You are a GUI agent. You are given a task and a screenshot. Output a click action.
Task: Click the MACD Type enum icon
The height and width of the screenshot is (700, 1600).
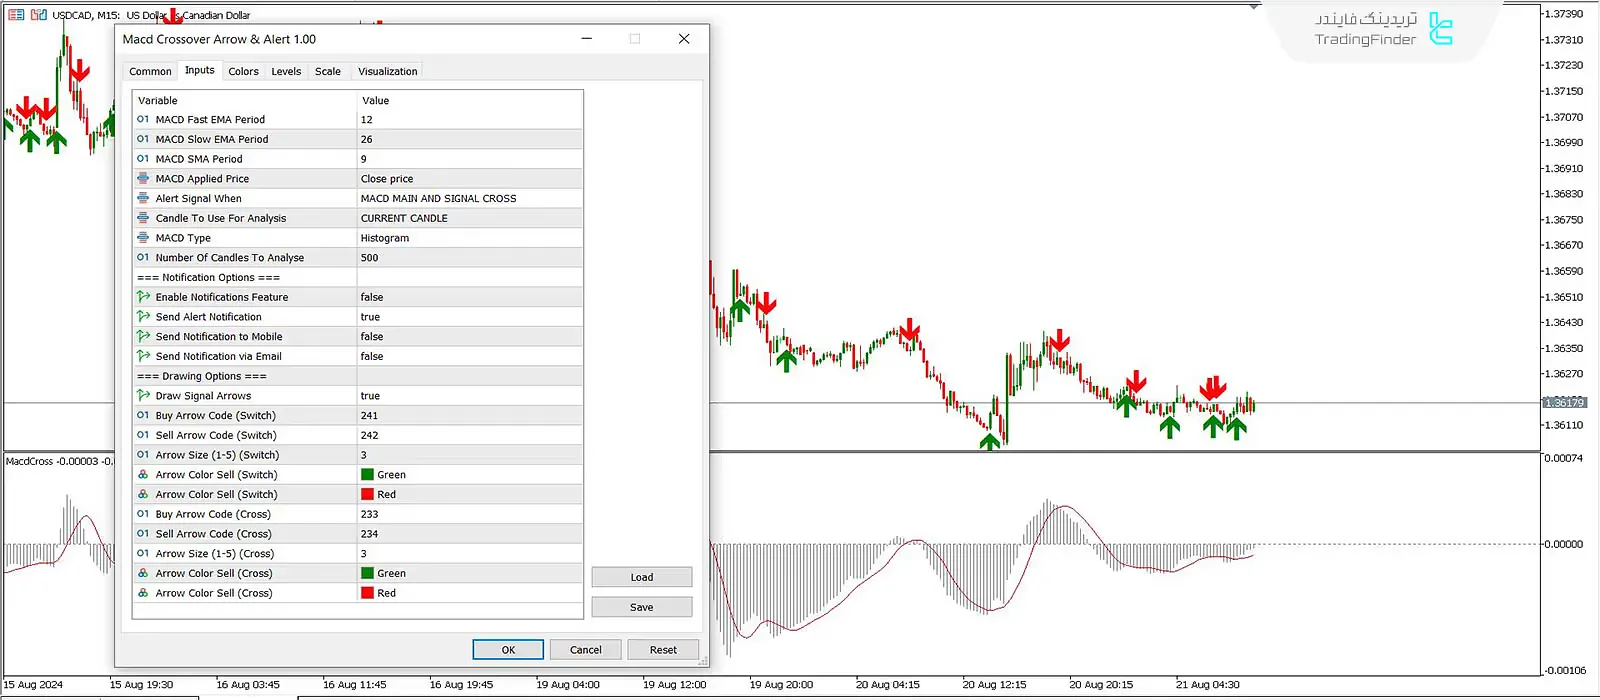point(143,237)
